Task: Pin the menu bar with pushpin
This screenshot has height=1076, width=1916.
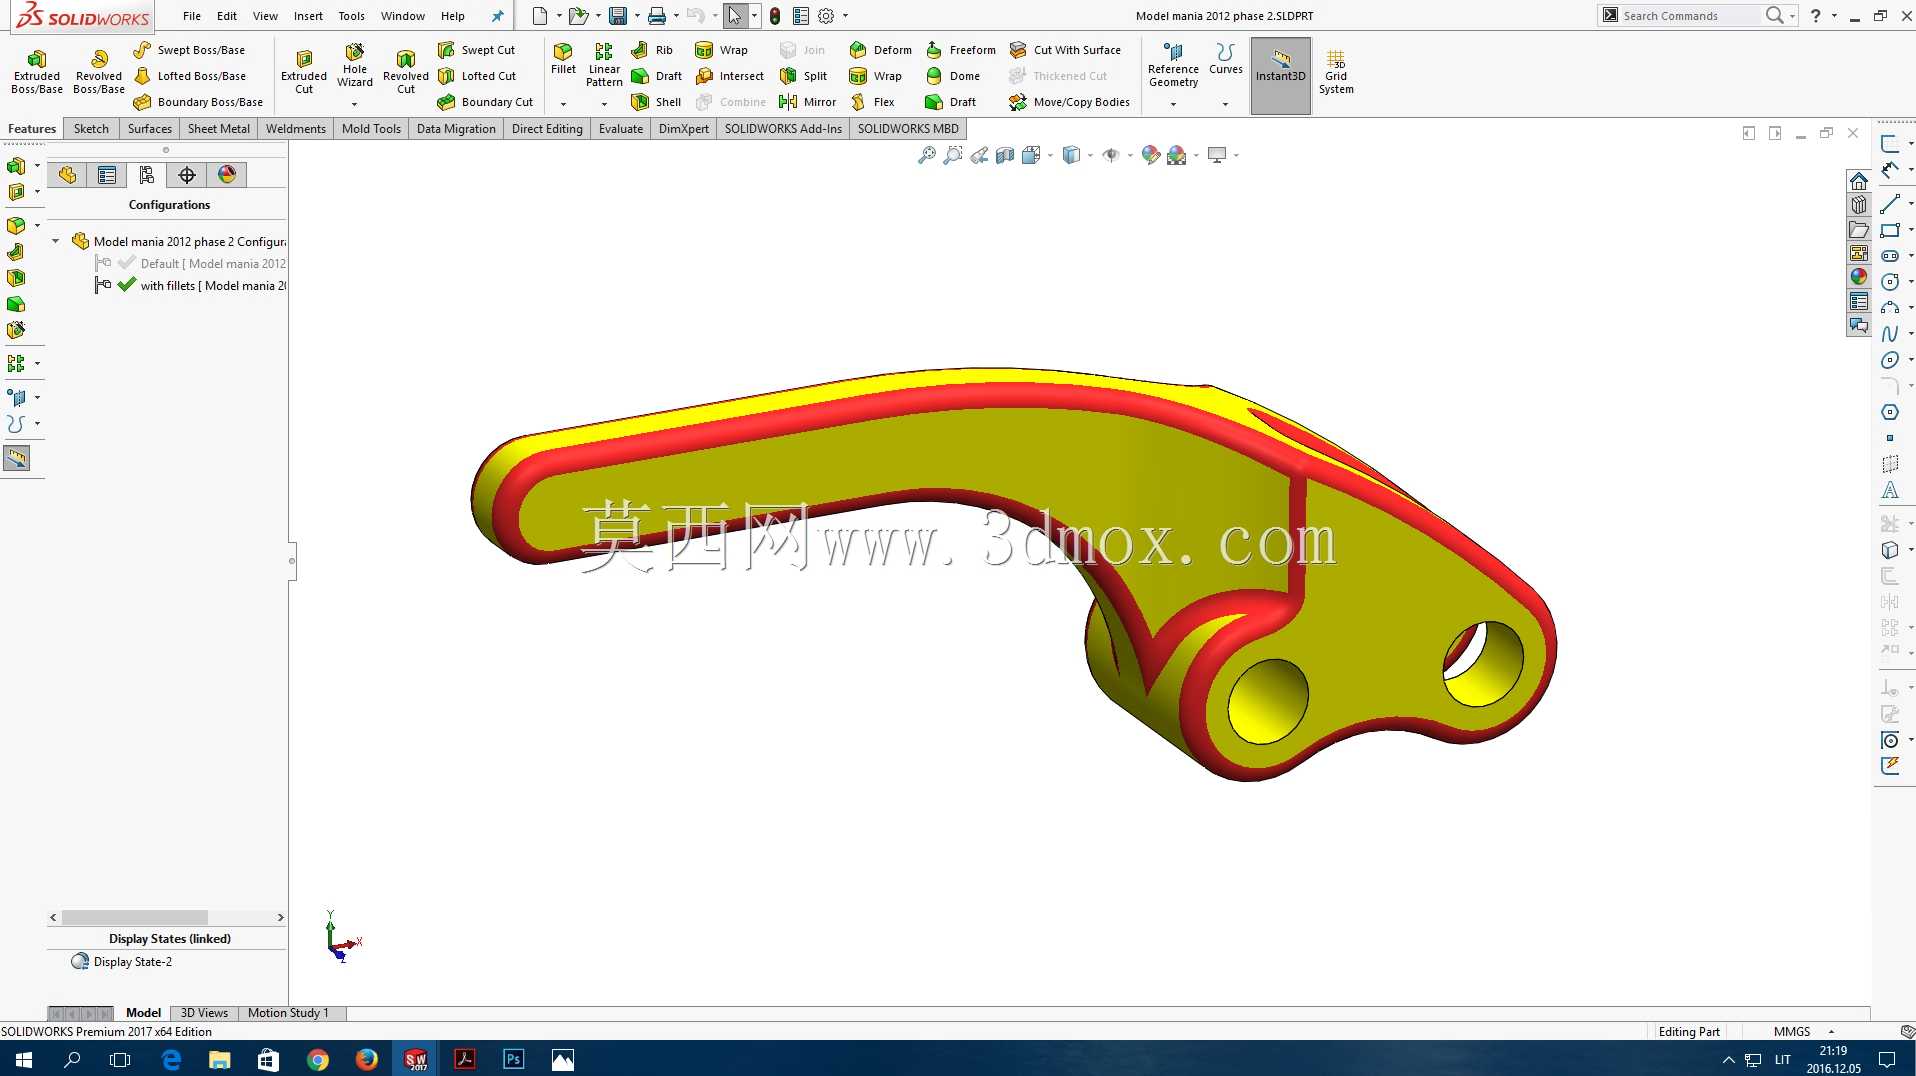Action: (497, 16)
